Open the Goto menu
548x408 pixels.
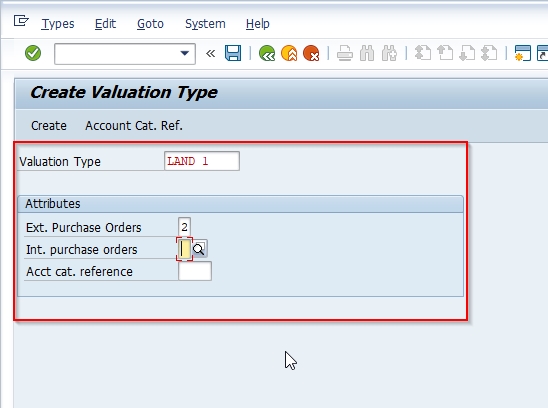tap(150, 24)
